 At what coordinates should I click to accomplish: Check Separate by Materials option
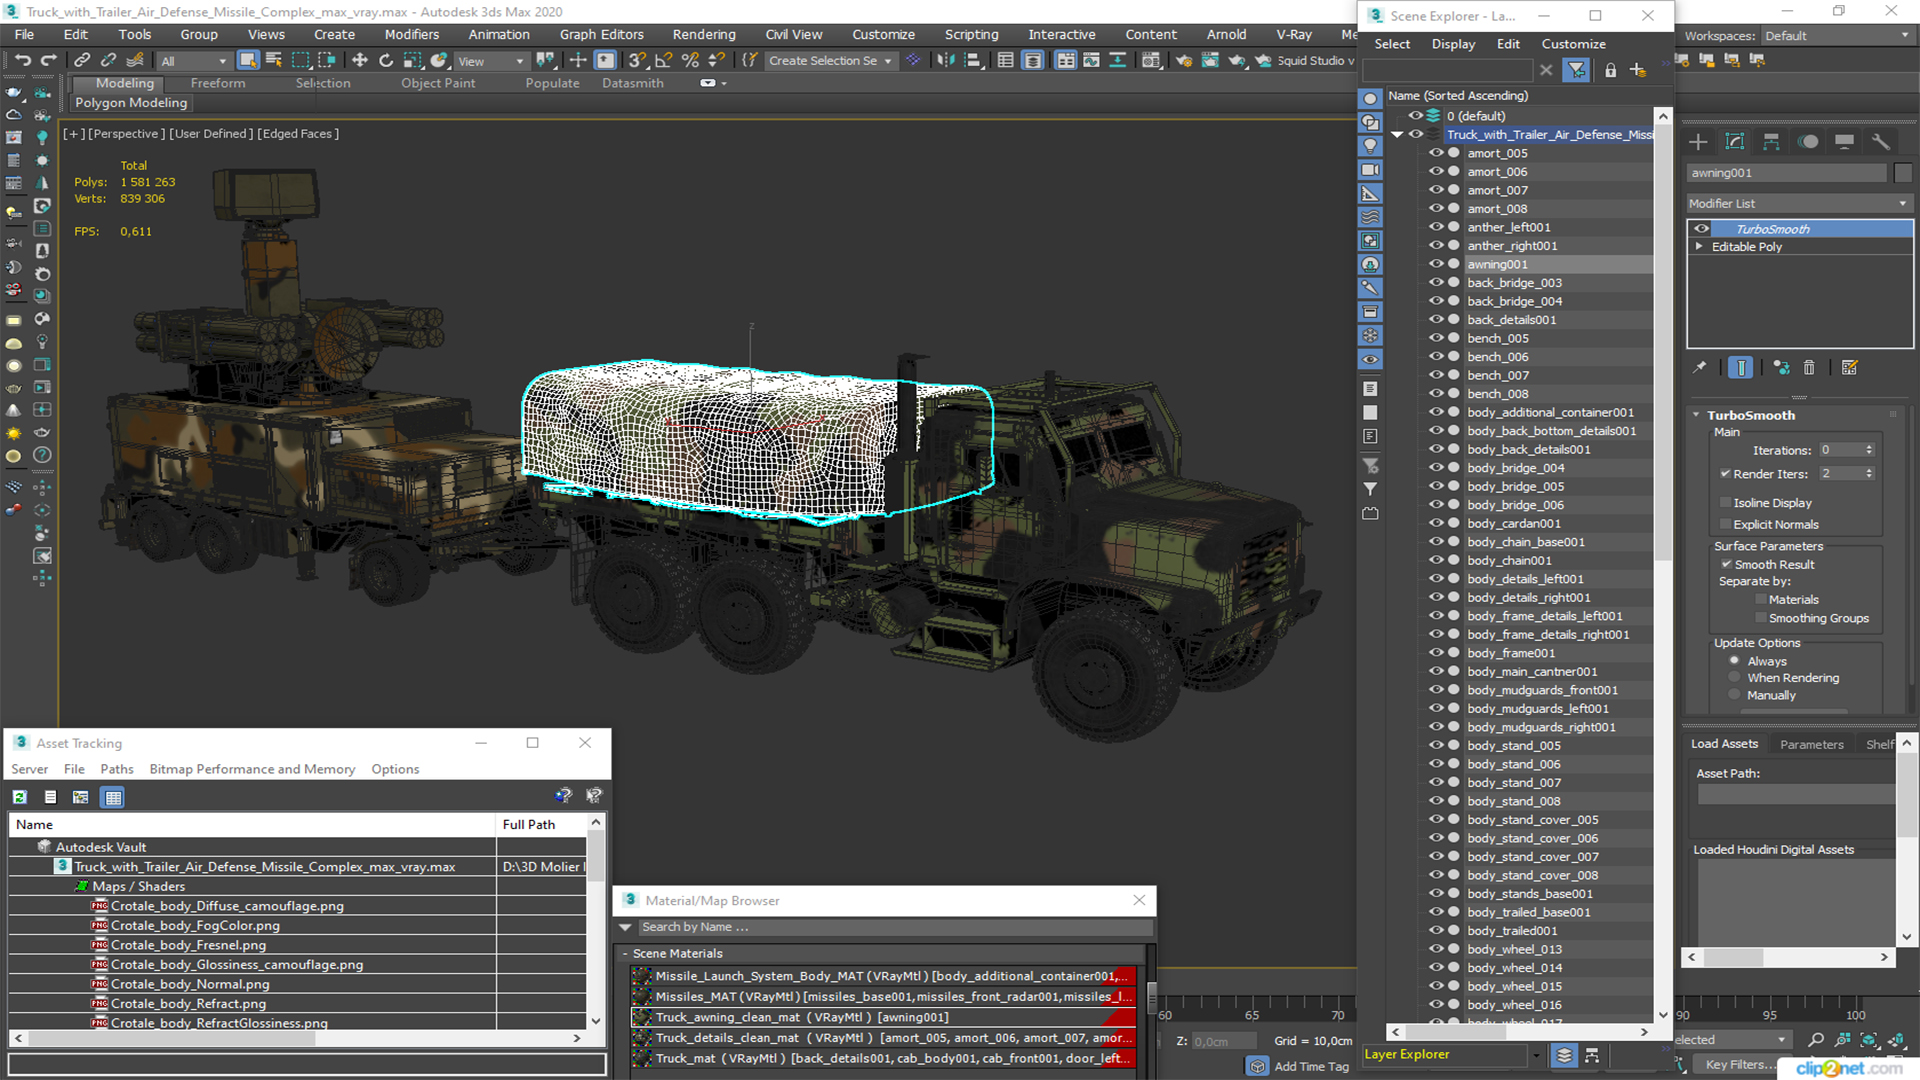pyautogui.click(x=1761, y=600)
